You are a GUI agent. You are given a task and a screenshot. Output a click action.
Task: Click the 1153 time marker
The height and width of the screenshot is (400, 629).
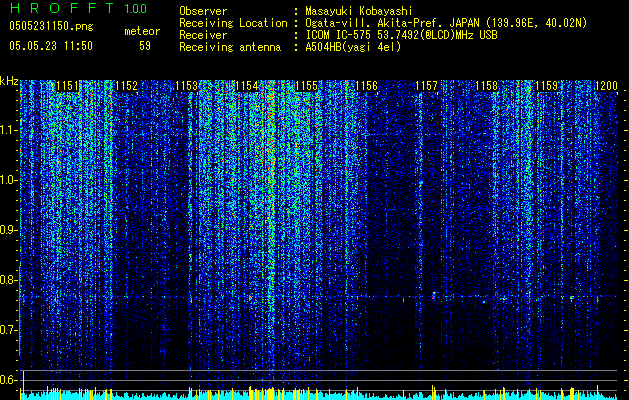pyautogui.click(x=187, y=86)
